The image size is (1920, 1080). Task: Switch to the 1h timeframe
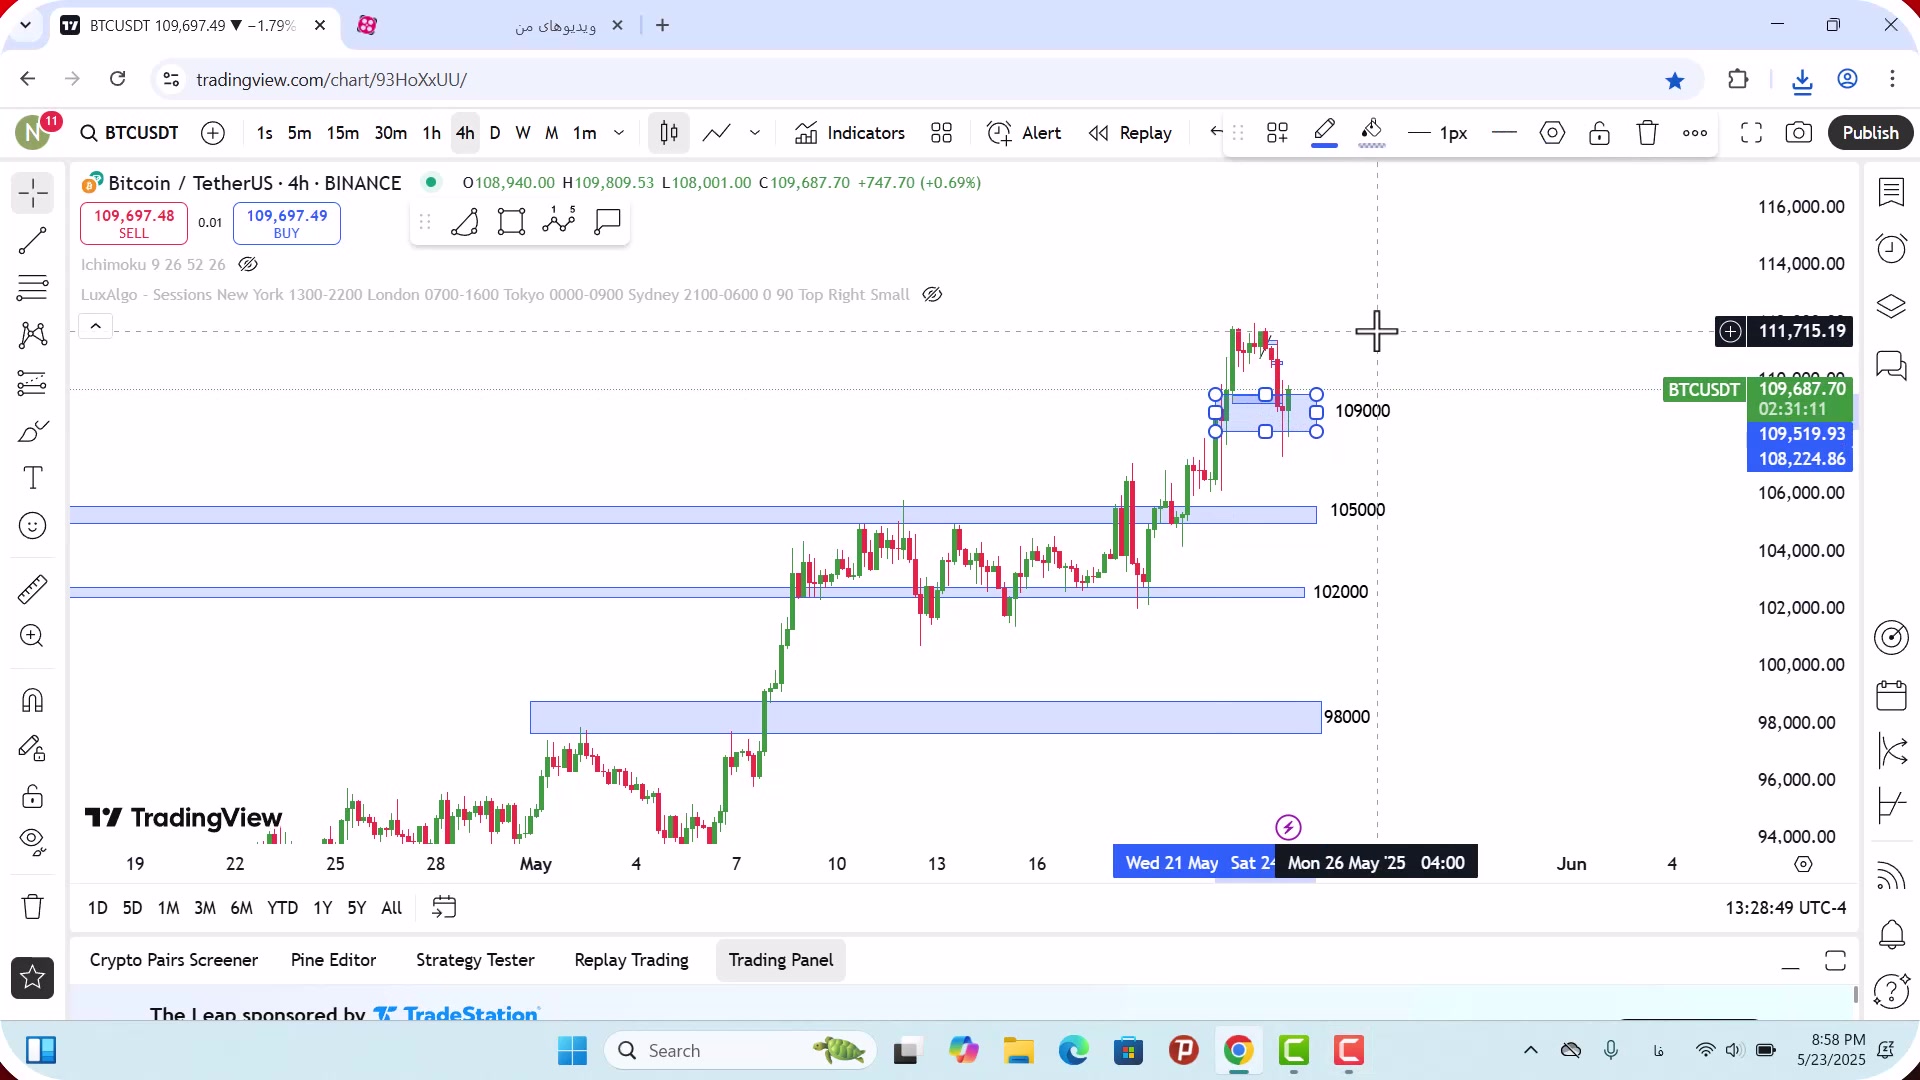tap(431, 133)
